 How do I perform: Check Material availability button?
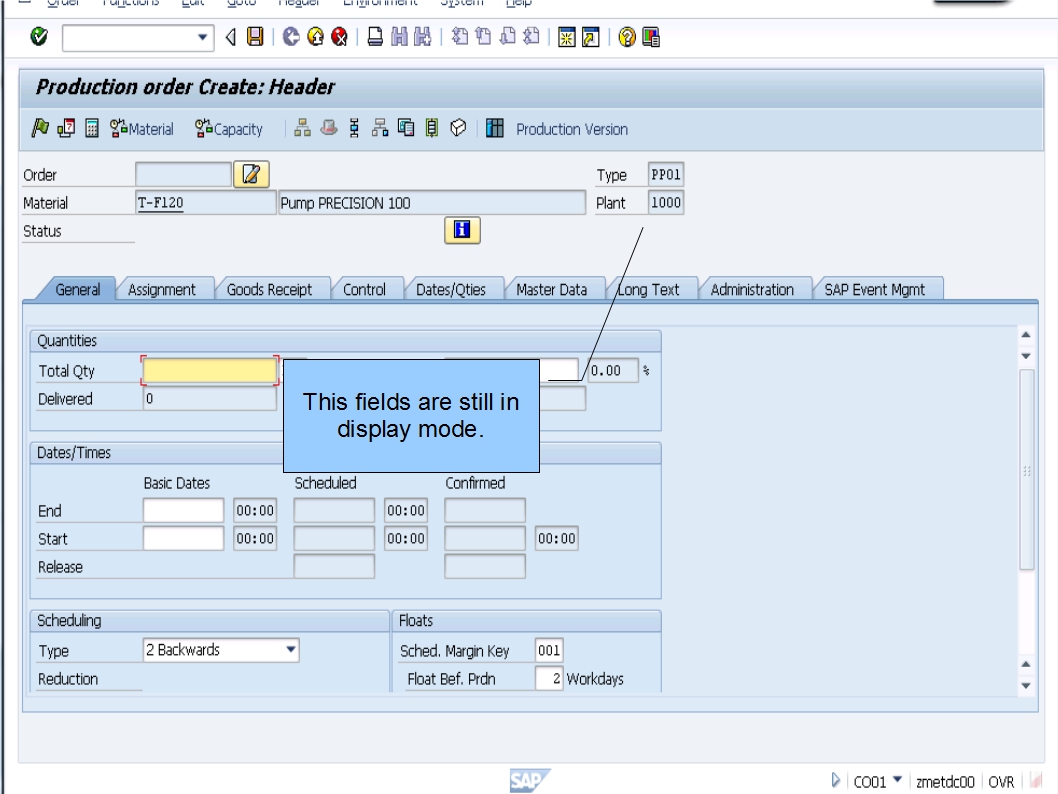(x=142, y=128)
